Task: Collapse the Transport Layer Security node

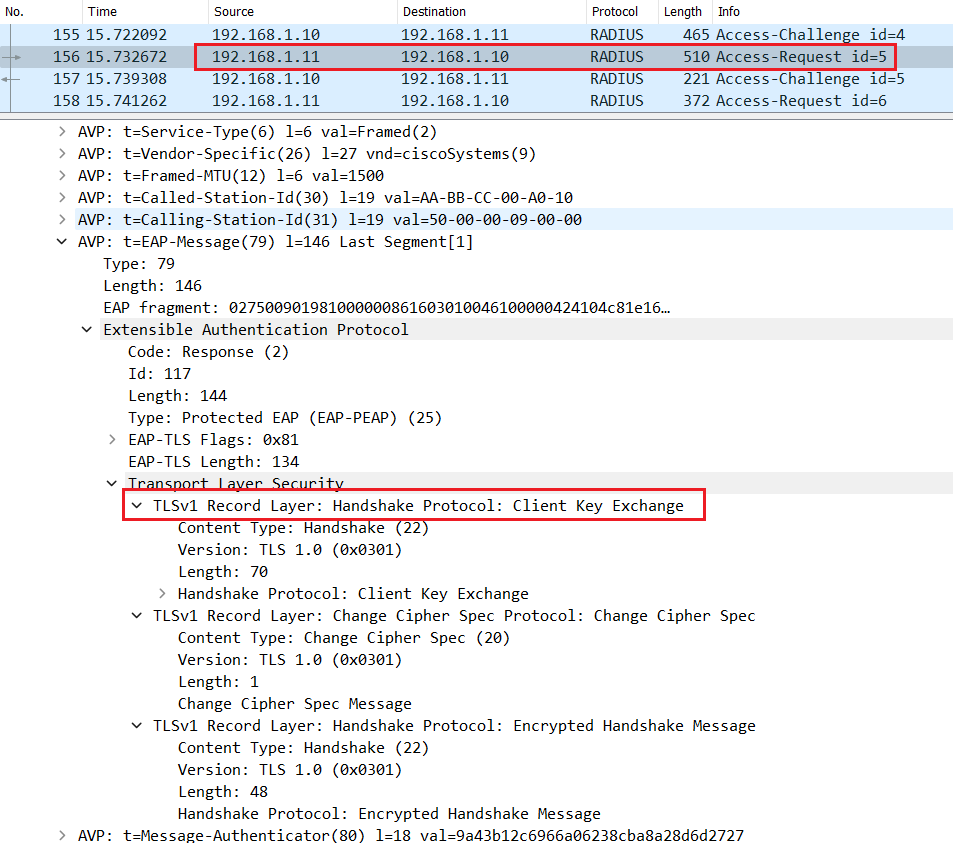Action: (112, 483)
